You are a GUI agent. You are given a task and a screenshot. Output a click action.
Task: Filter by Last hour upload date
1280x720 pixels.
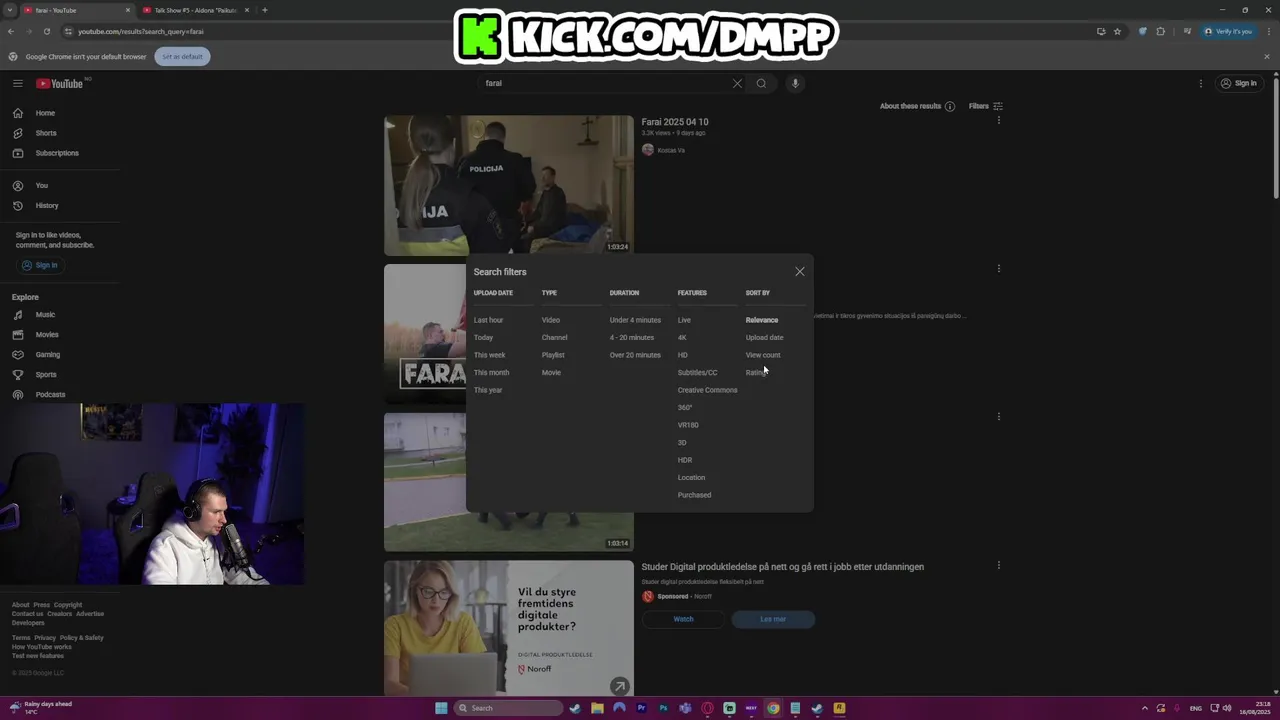click(489, 320)
